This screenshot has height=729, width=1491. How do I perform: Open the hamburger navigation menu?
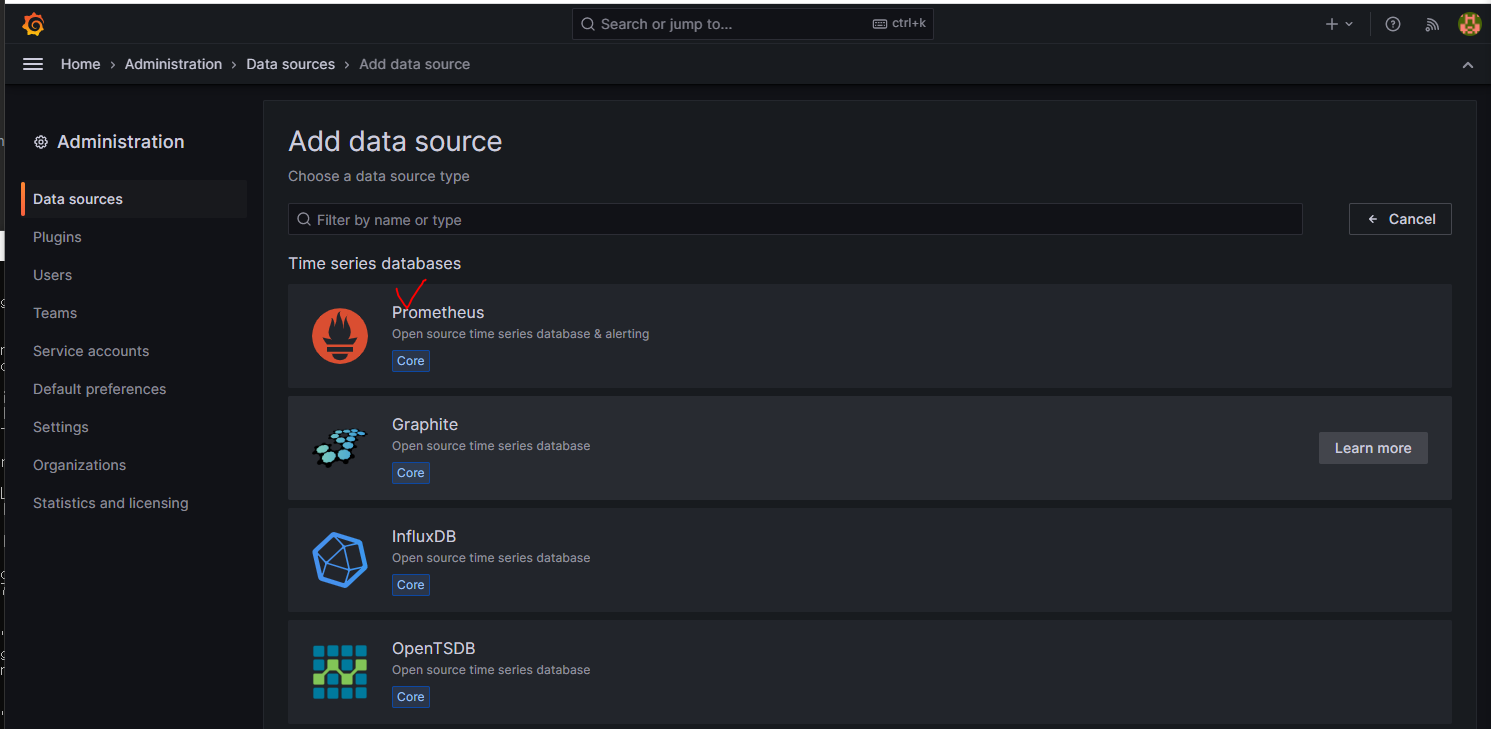click(x=33, y=64)
